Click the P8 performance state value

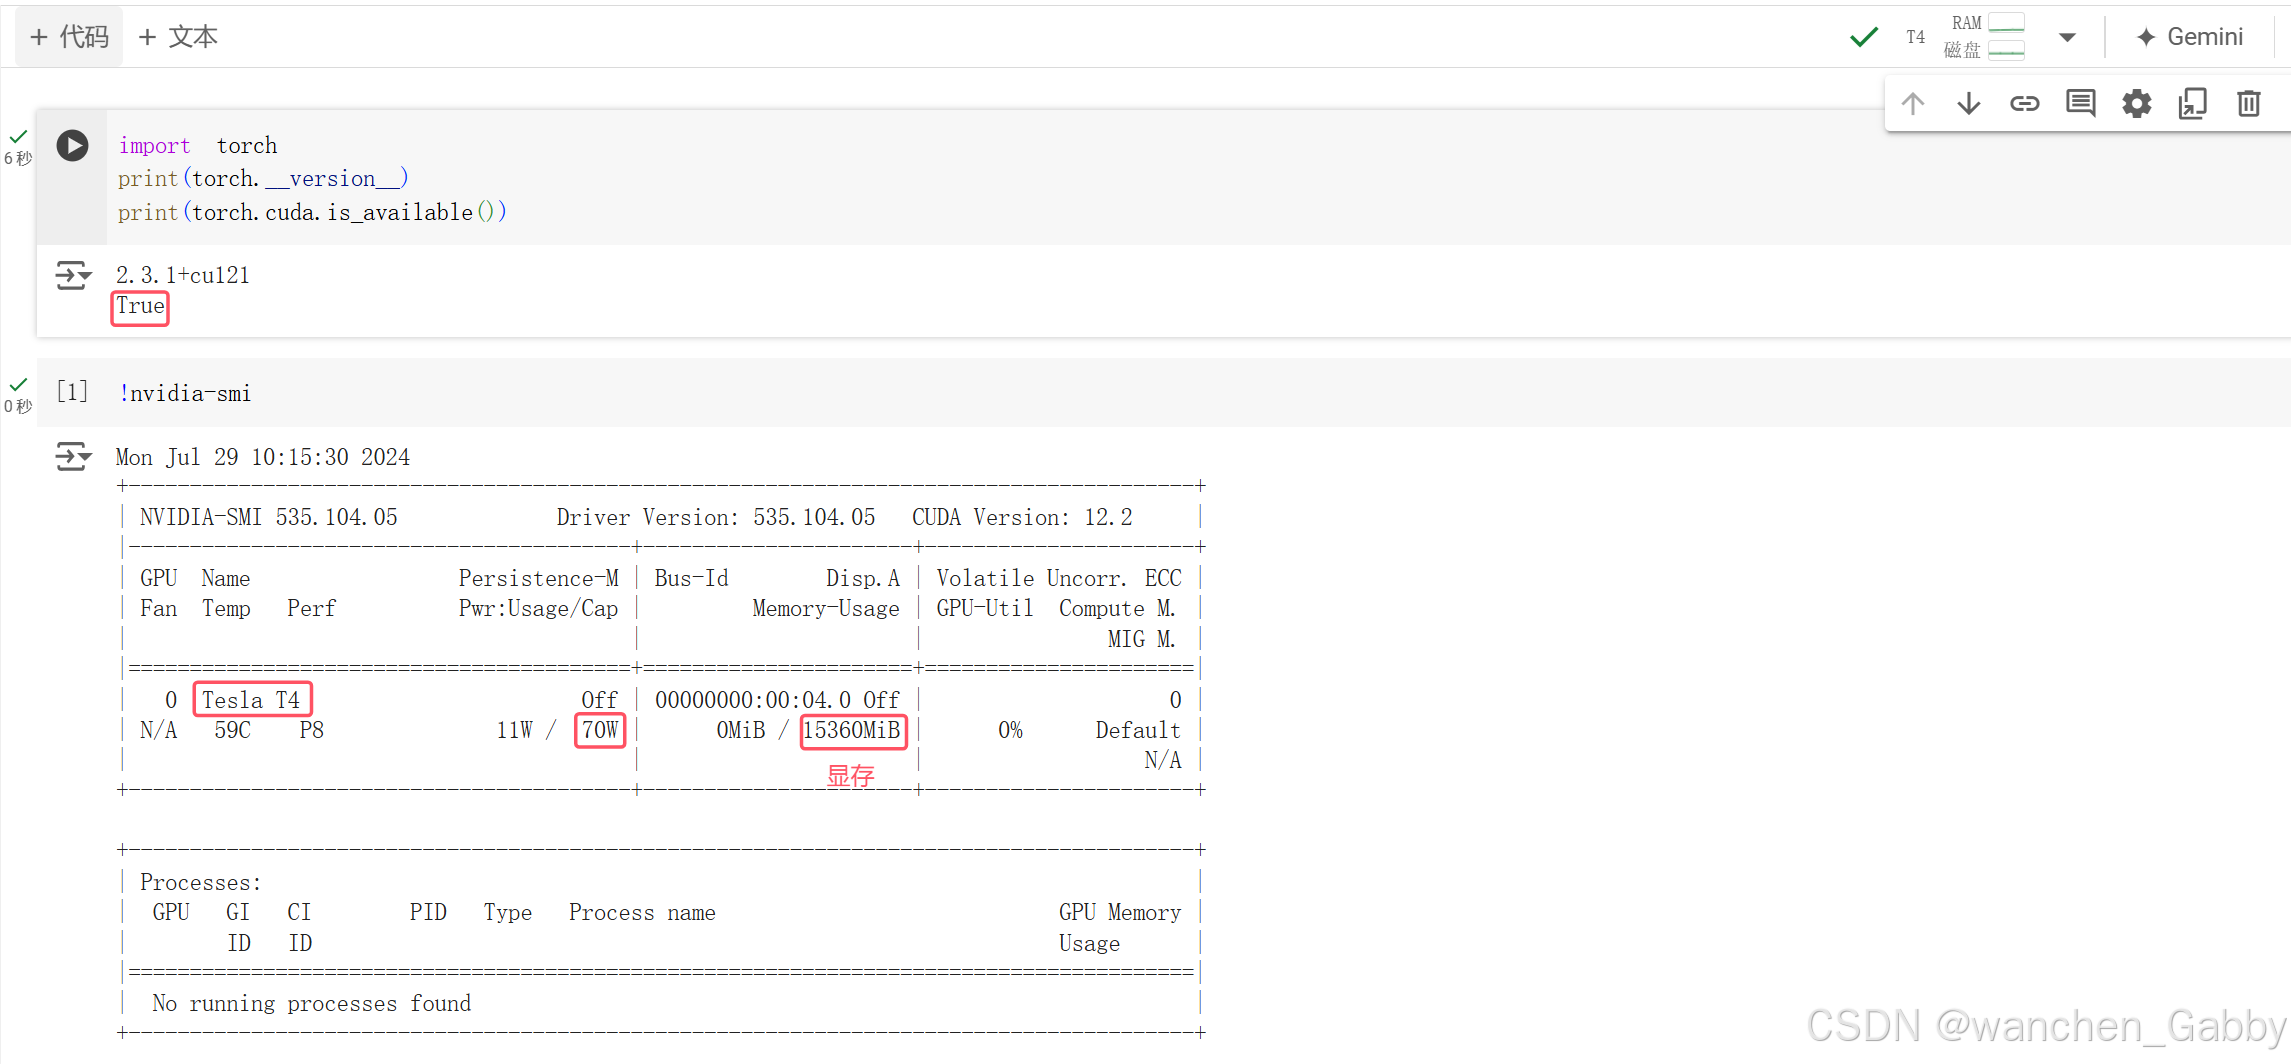point(312,730)
